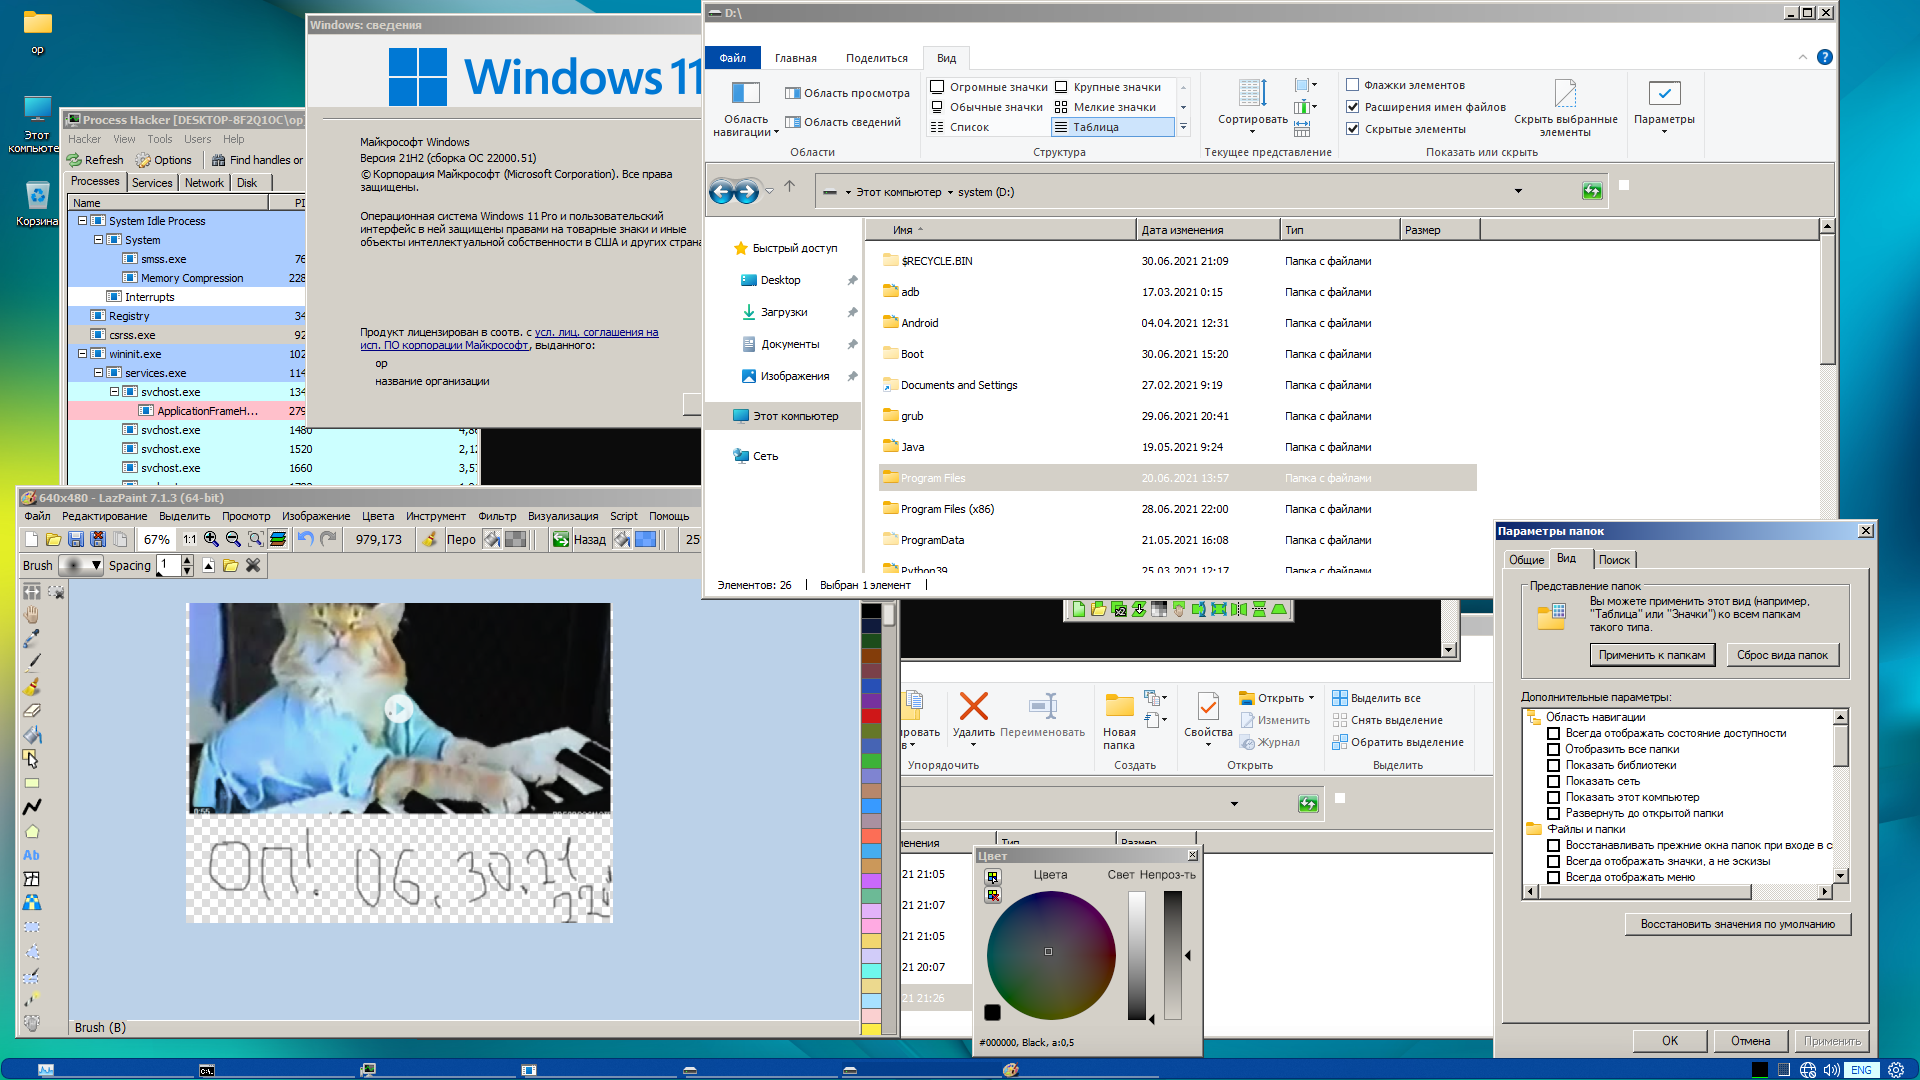1920x1080 pixels.
Task: Click the new blank file icon in LazPaint
Action: click(x=31, y=539)
